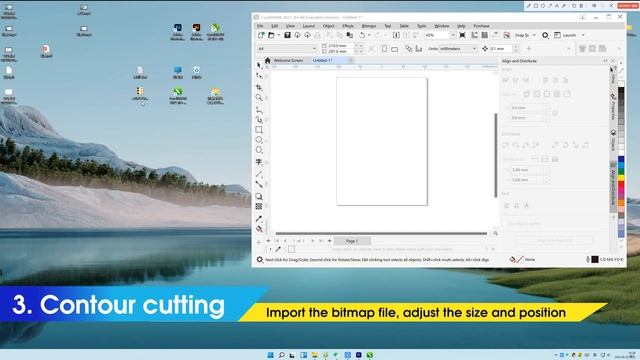Expand the Snap To dropdown
The height and width of the screenshot is (360, 640).
[x=534, y=36]
